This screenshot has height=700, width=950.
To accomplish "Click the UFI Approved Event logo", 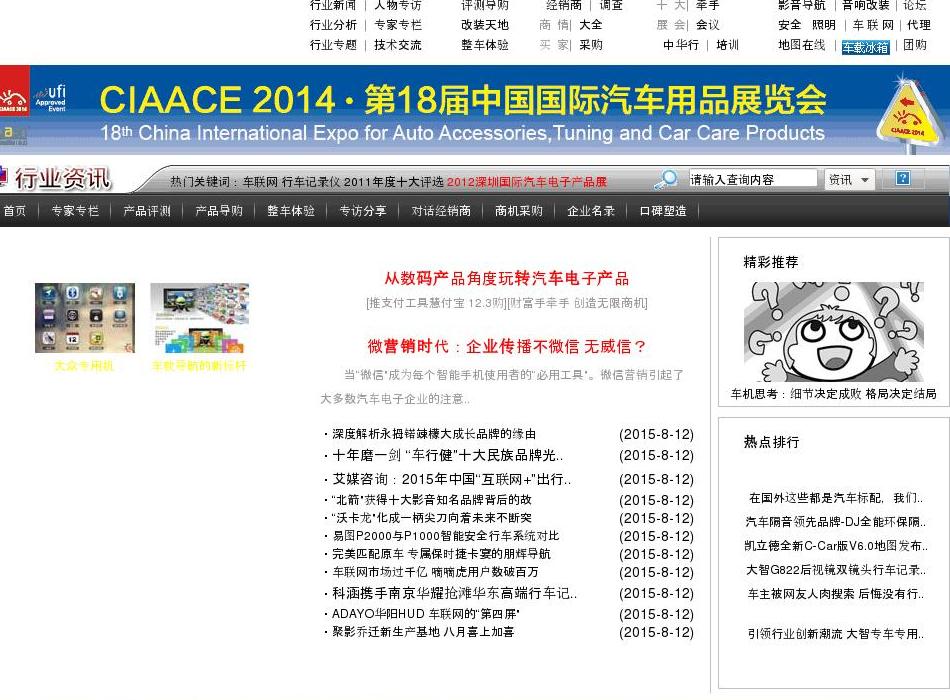I will pyautogui.click(x=50, y=98).
